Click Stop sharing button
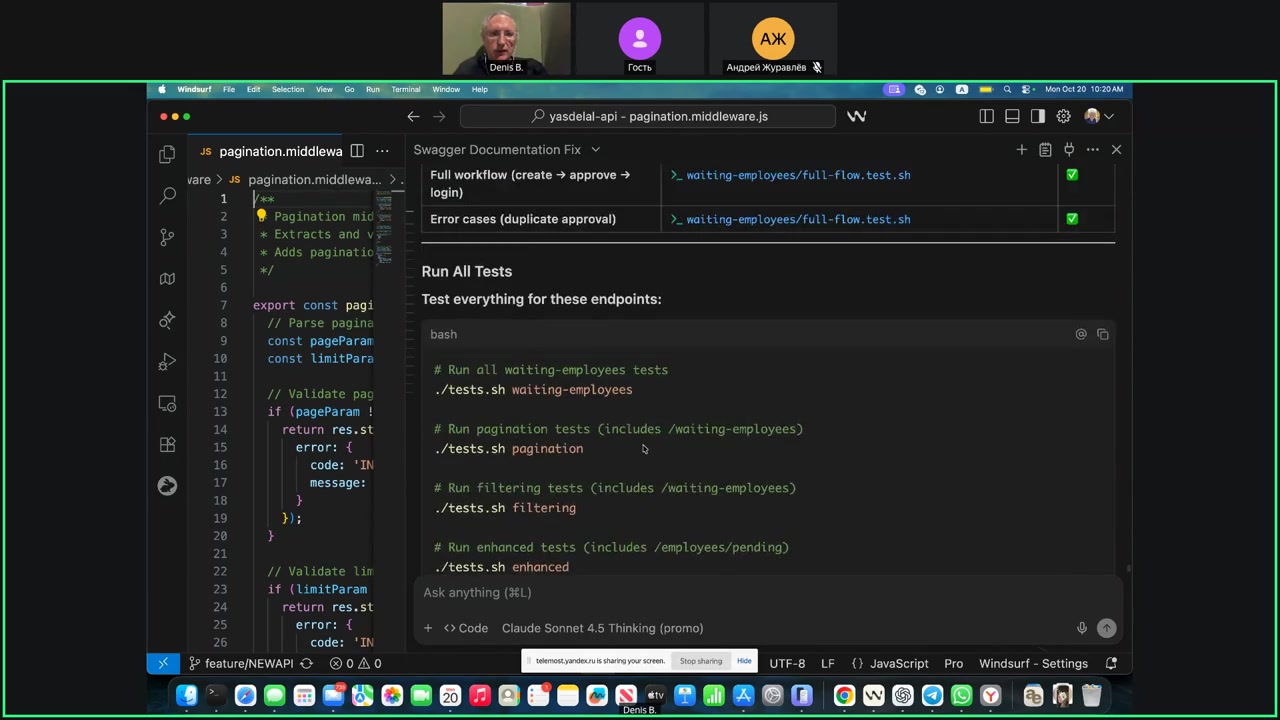Screen dimensions: 1280x720 (701, 661)
